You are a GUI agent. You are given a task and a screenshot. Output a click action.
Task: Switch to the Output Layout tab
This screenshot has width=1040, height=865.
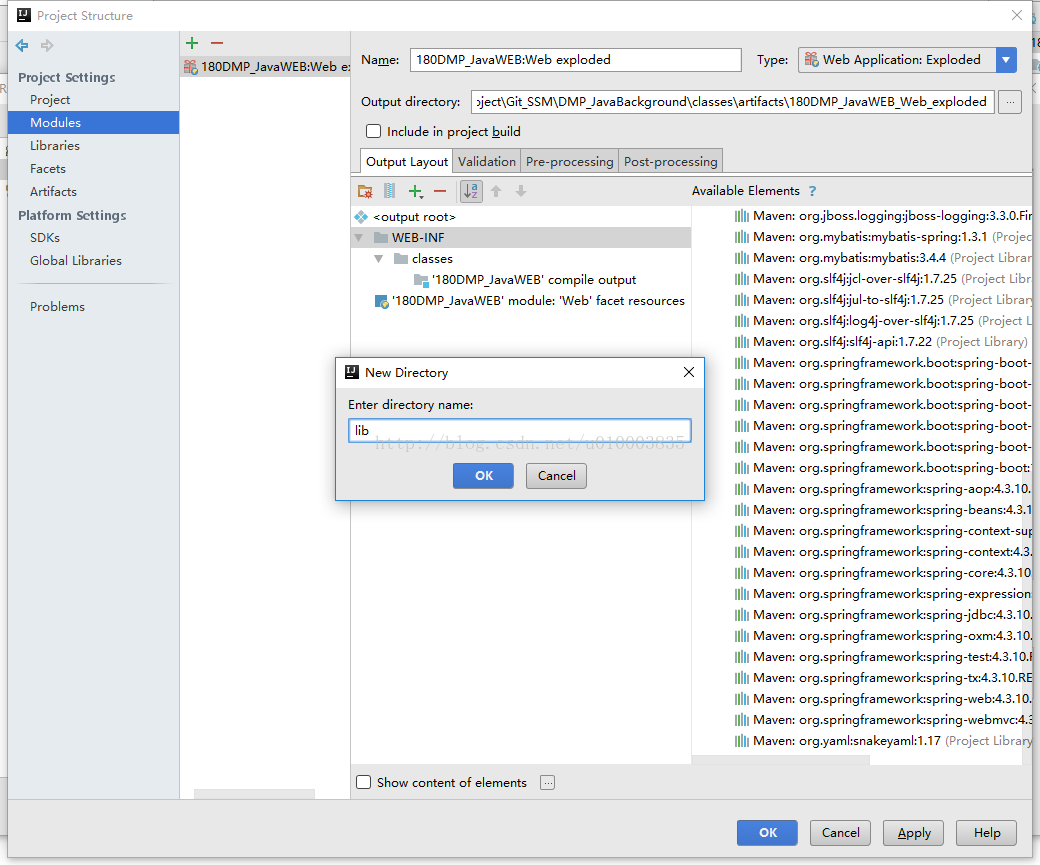click(407, 162)
